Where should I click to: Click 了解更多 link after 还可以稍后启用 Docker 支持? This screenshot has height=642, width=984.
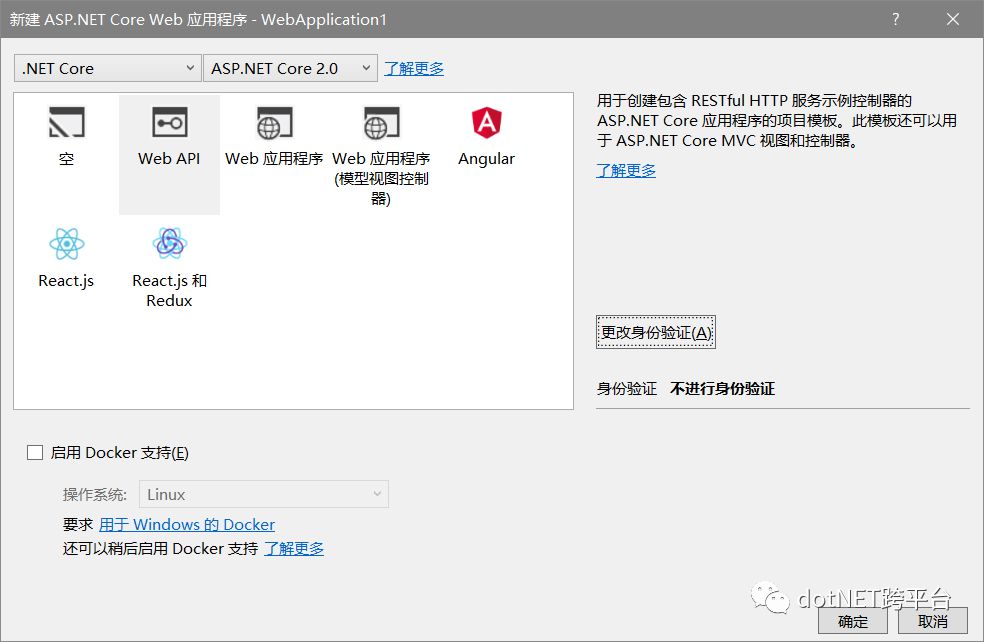coord(294,548)
